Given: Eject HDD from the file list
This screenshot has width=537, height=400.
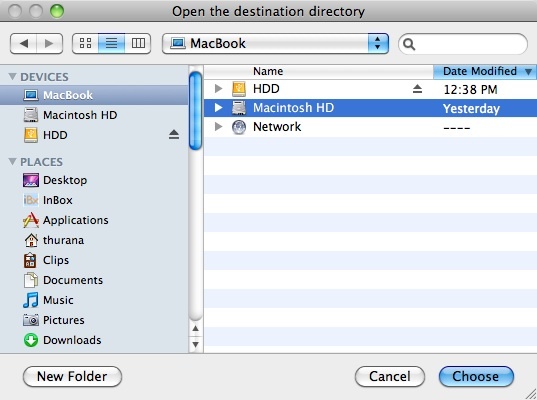Looking at the screenshot, I should pos(417,89).
